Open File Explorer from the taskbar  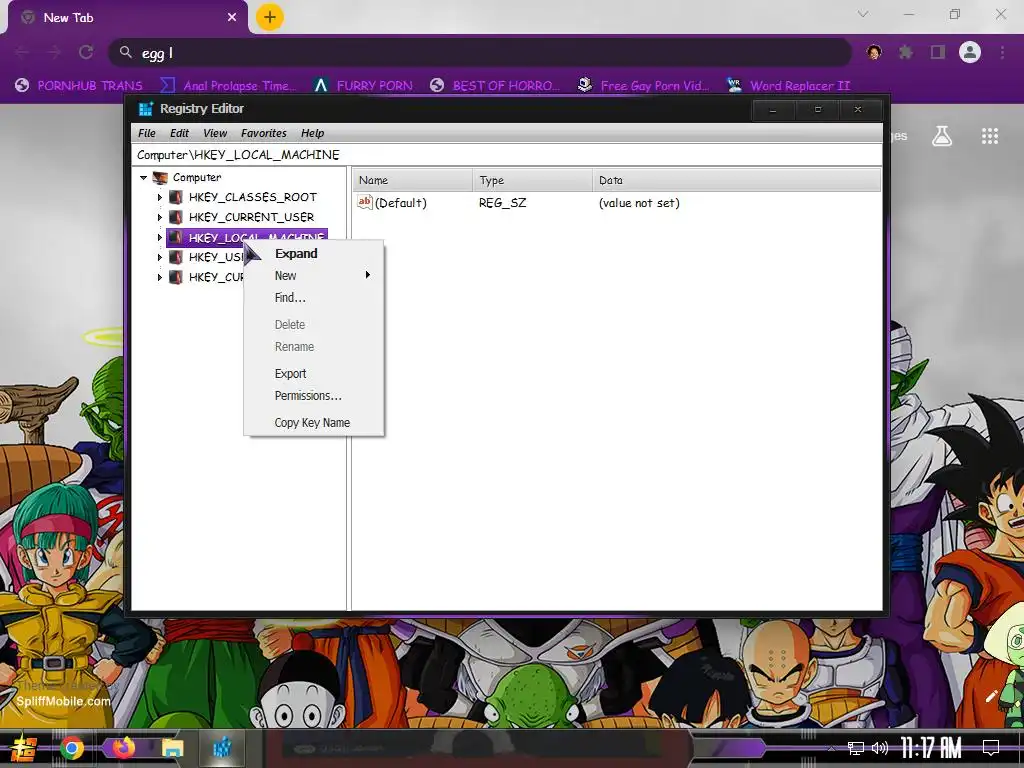tap(172, 748)
